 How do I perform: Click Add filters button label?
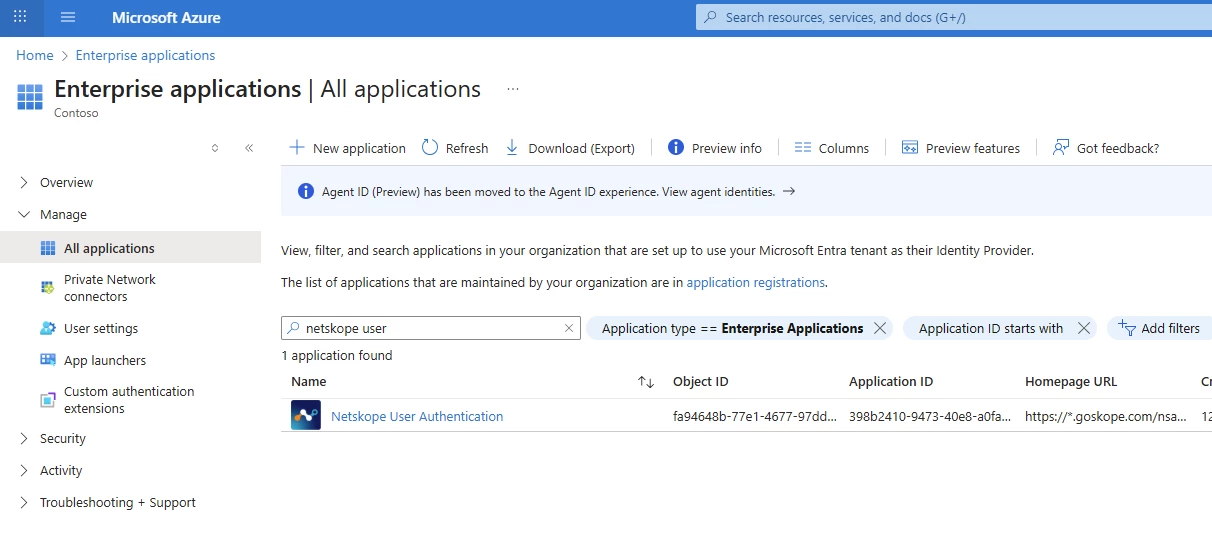[x=1171, y=328]
